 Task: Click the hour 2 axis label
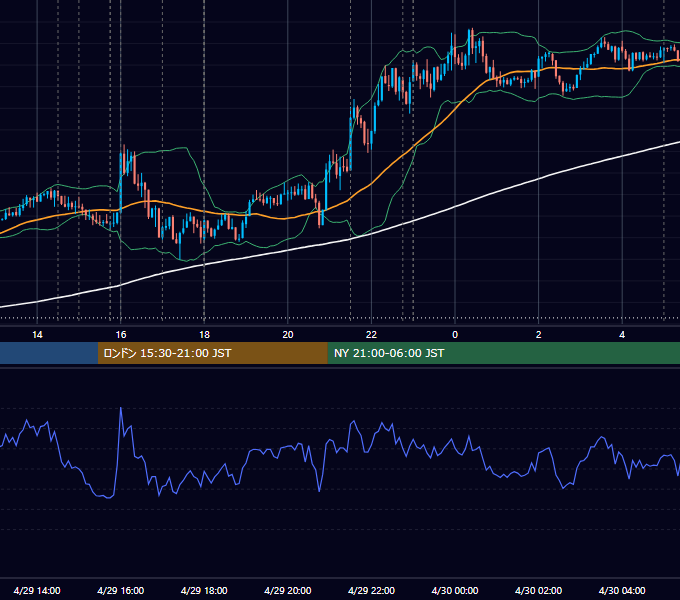(538, 334)
